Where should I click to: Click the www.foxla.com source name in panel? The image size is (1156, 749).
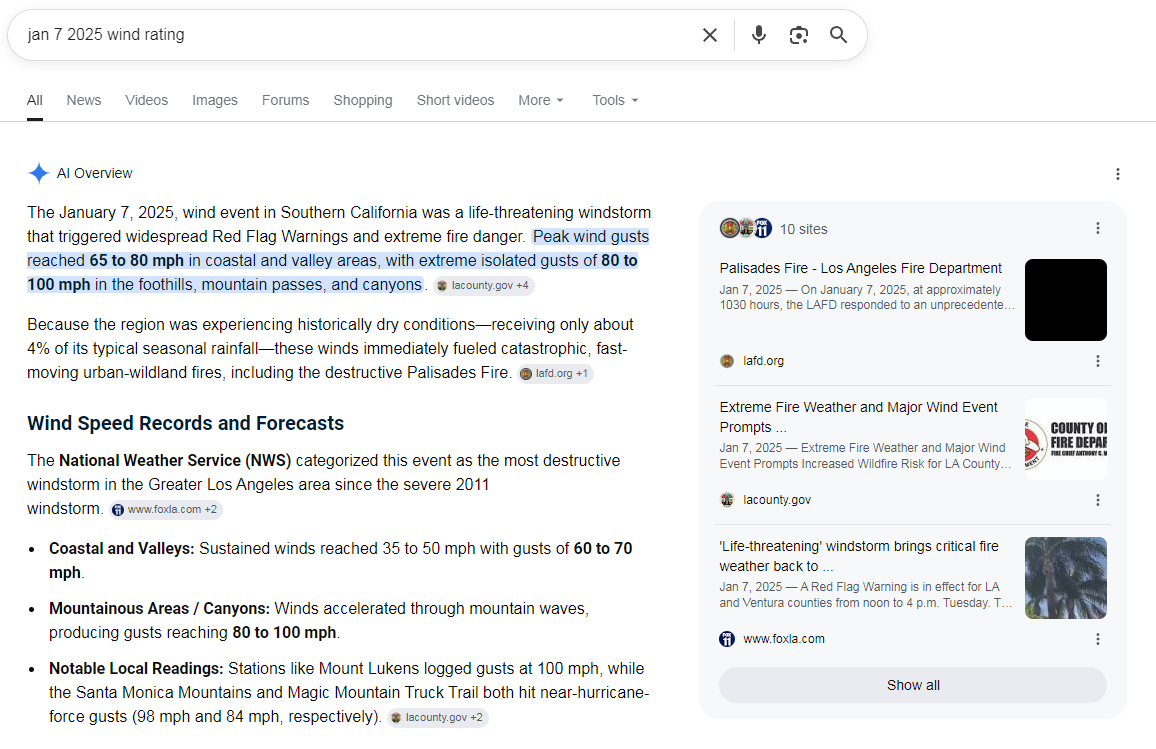point(784,639)
